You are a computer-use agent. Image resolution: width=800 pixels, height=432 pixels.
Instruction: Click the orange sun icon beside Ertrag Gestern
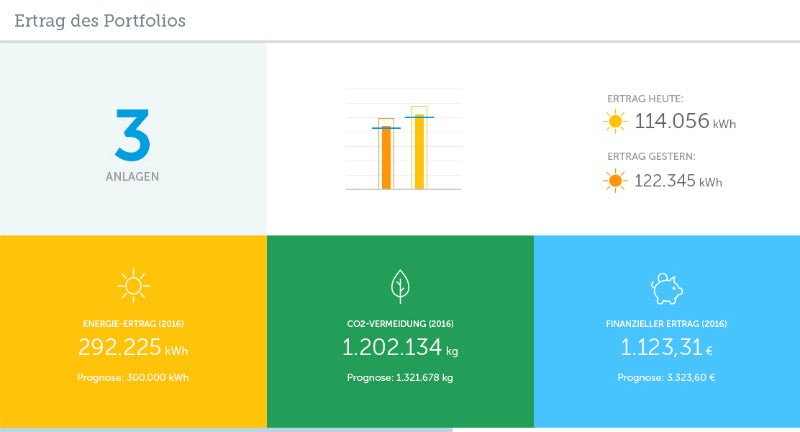(x=615, y=181)
